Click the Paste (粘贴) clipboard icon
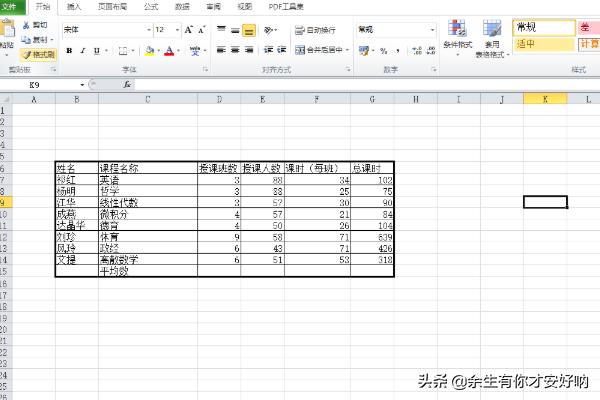The image size is (600, 400). pos(7,28)
